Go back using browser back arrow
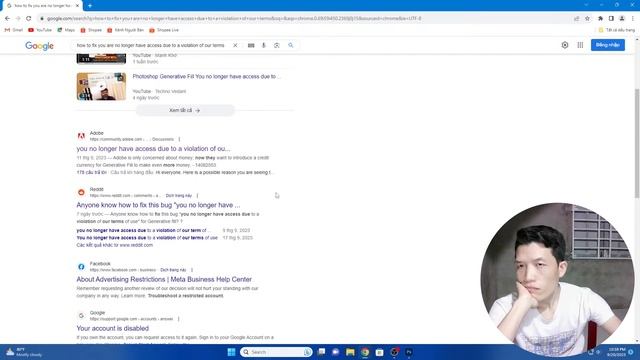 click(7, 18)
